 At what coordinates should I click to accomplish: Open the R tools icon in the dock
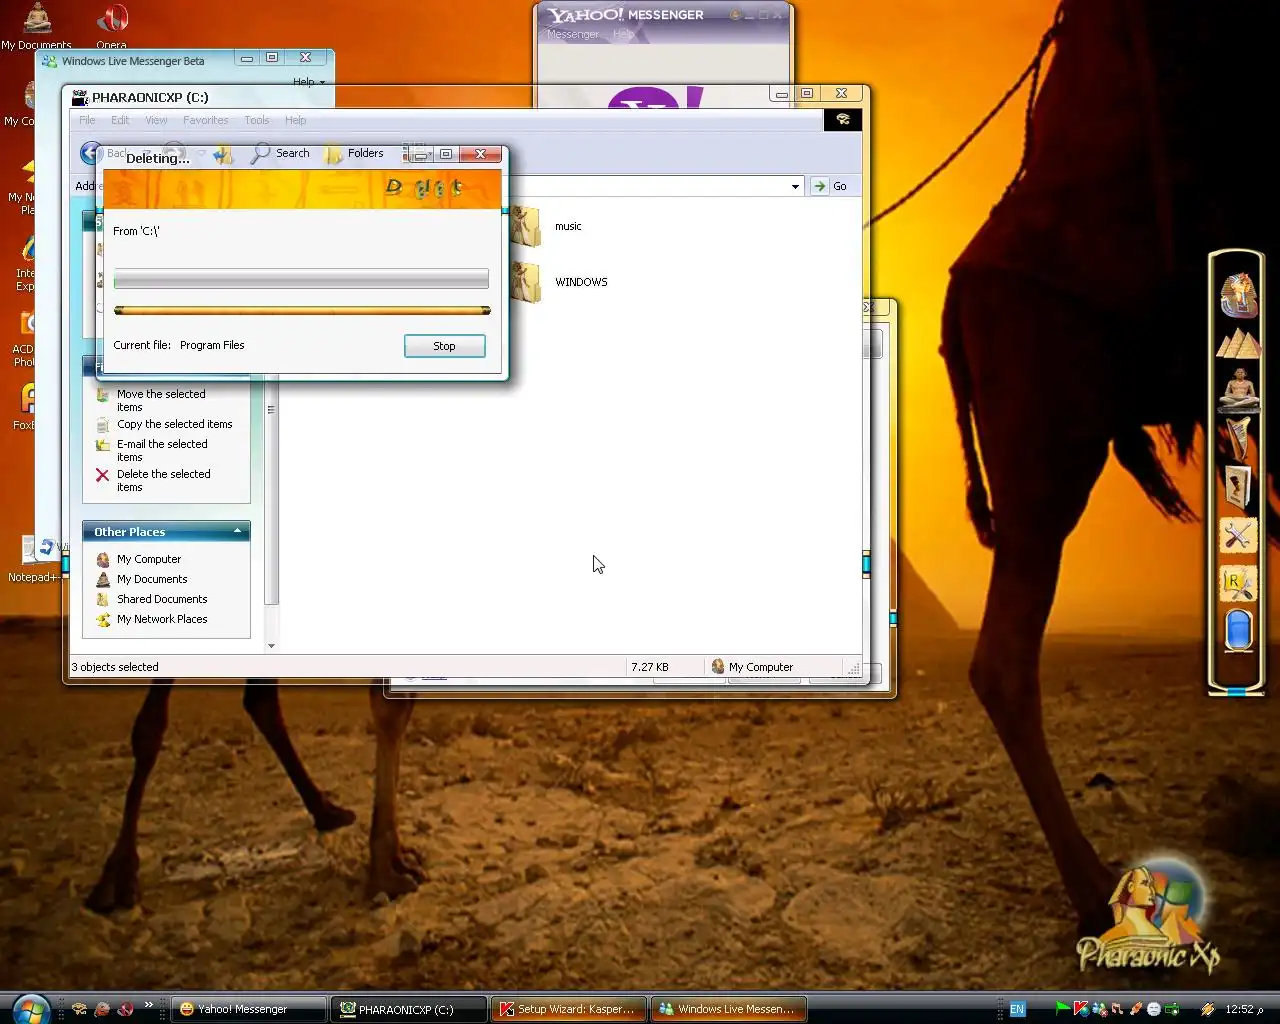point(1238,584)
